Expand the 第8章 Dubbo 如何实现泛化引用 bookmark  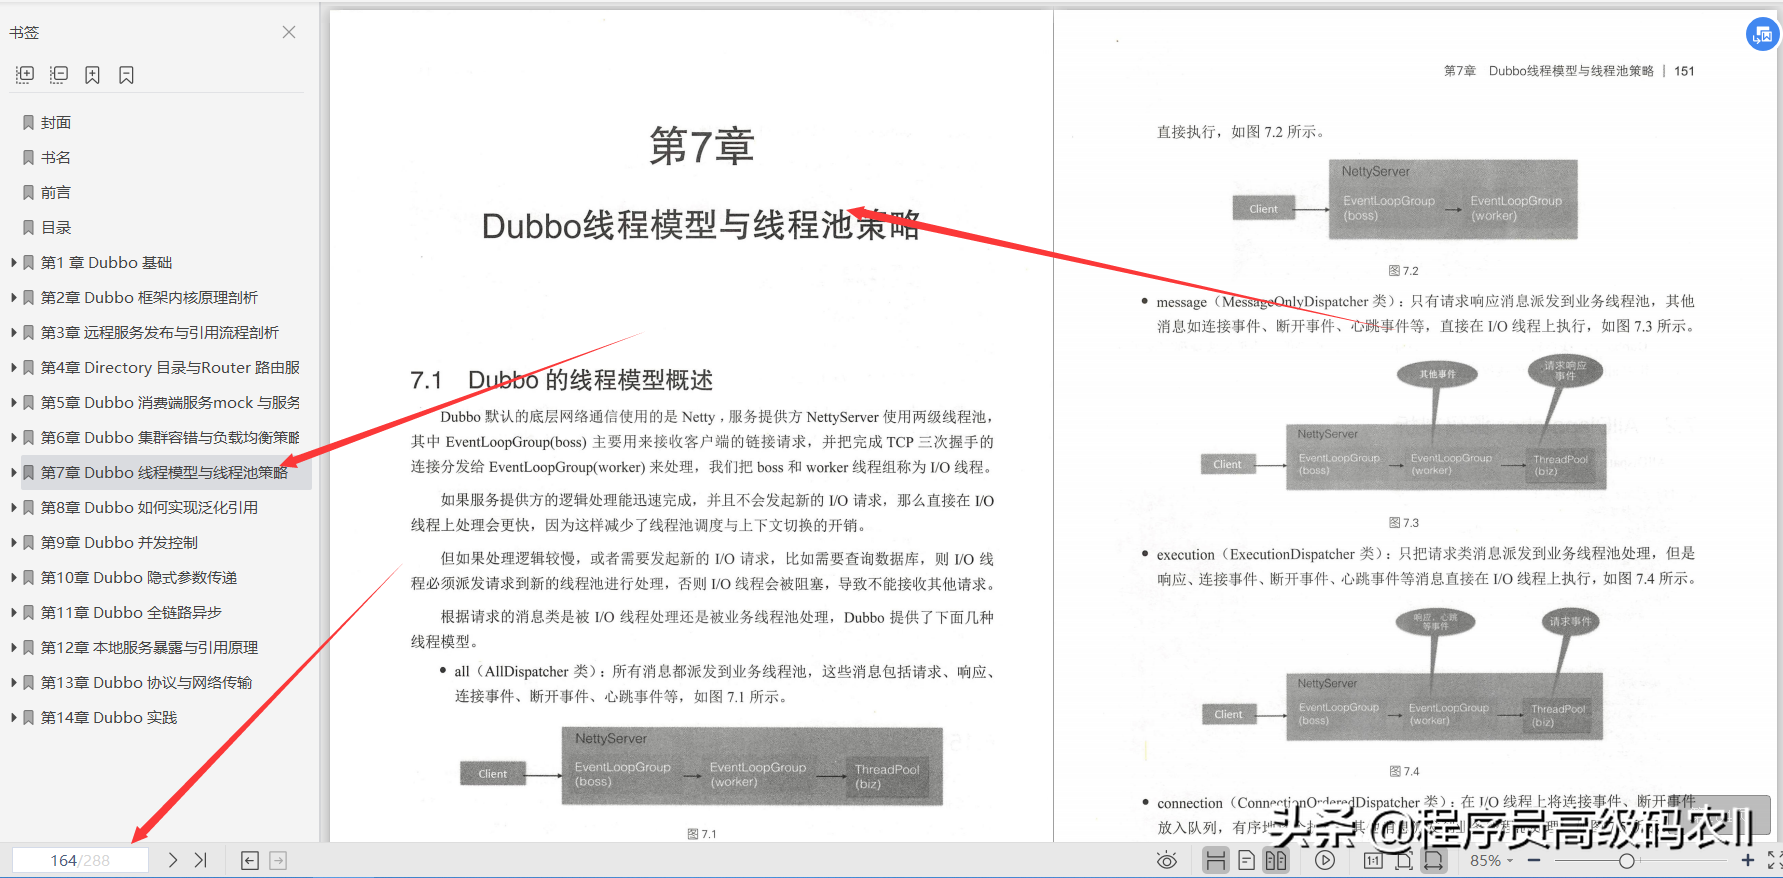point(14,507)
